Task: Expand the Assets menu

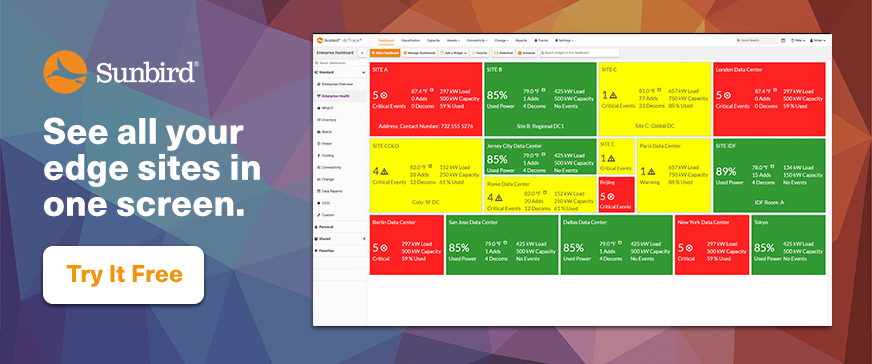Action: [x=453, y=41]
